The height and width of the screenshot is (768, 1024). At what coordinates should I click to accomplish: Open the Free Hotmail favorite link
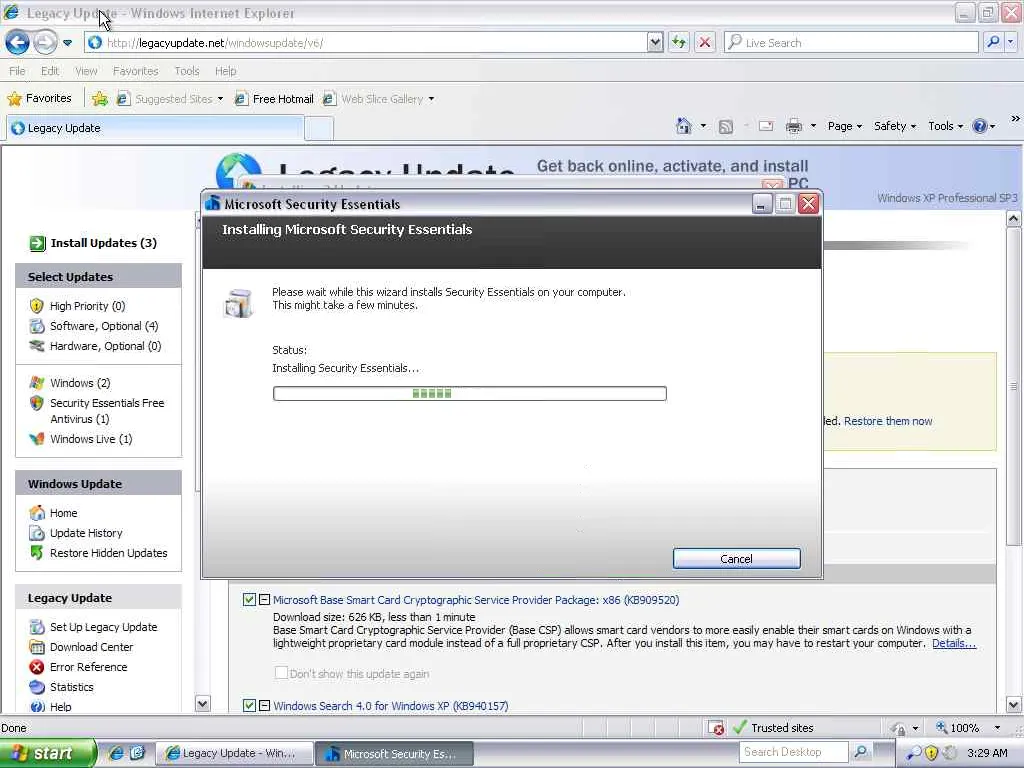pos(274,99)
